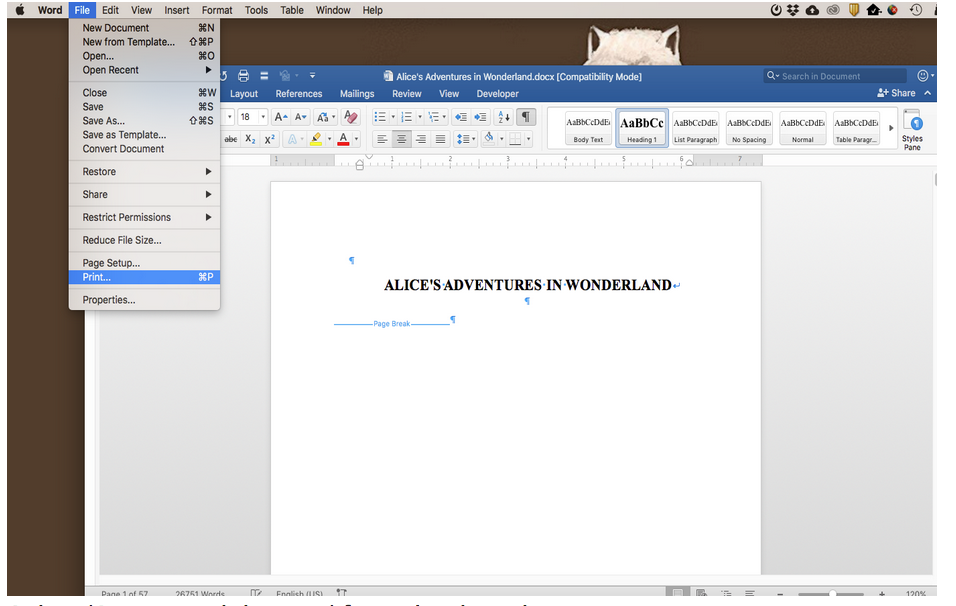Switch to outline view in status bar
The width and height of the screenshot is (956, 606).
(x=726, y=593)
